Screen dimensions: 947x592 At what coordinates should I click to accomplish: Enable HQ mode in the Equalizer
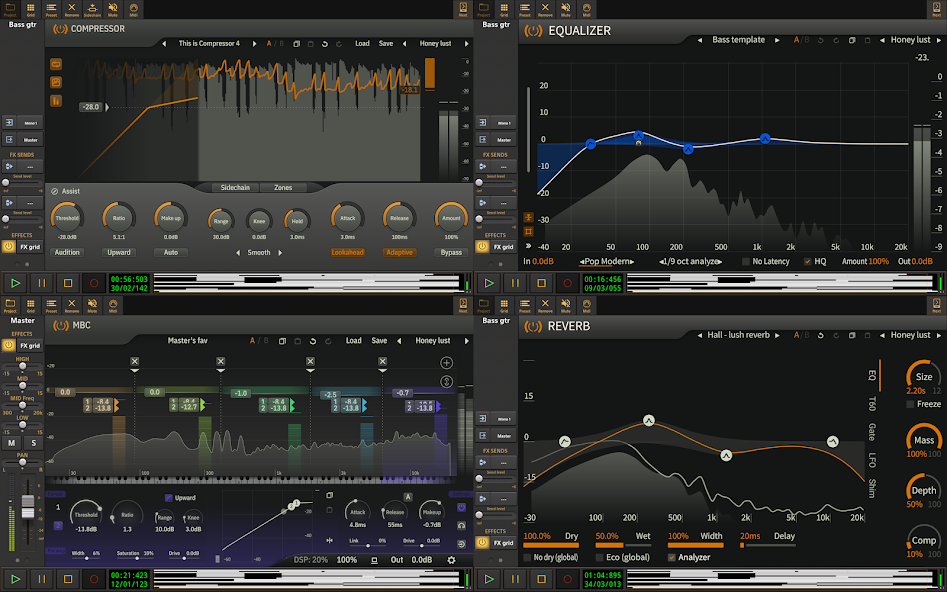(x=807, y=261)
